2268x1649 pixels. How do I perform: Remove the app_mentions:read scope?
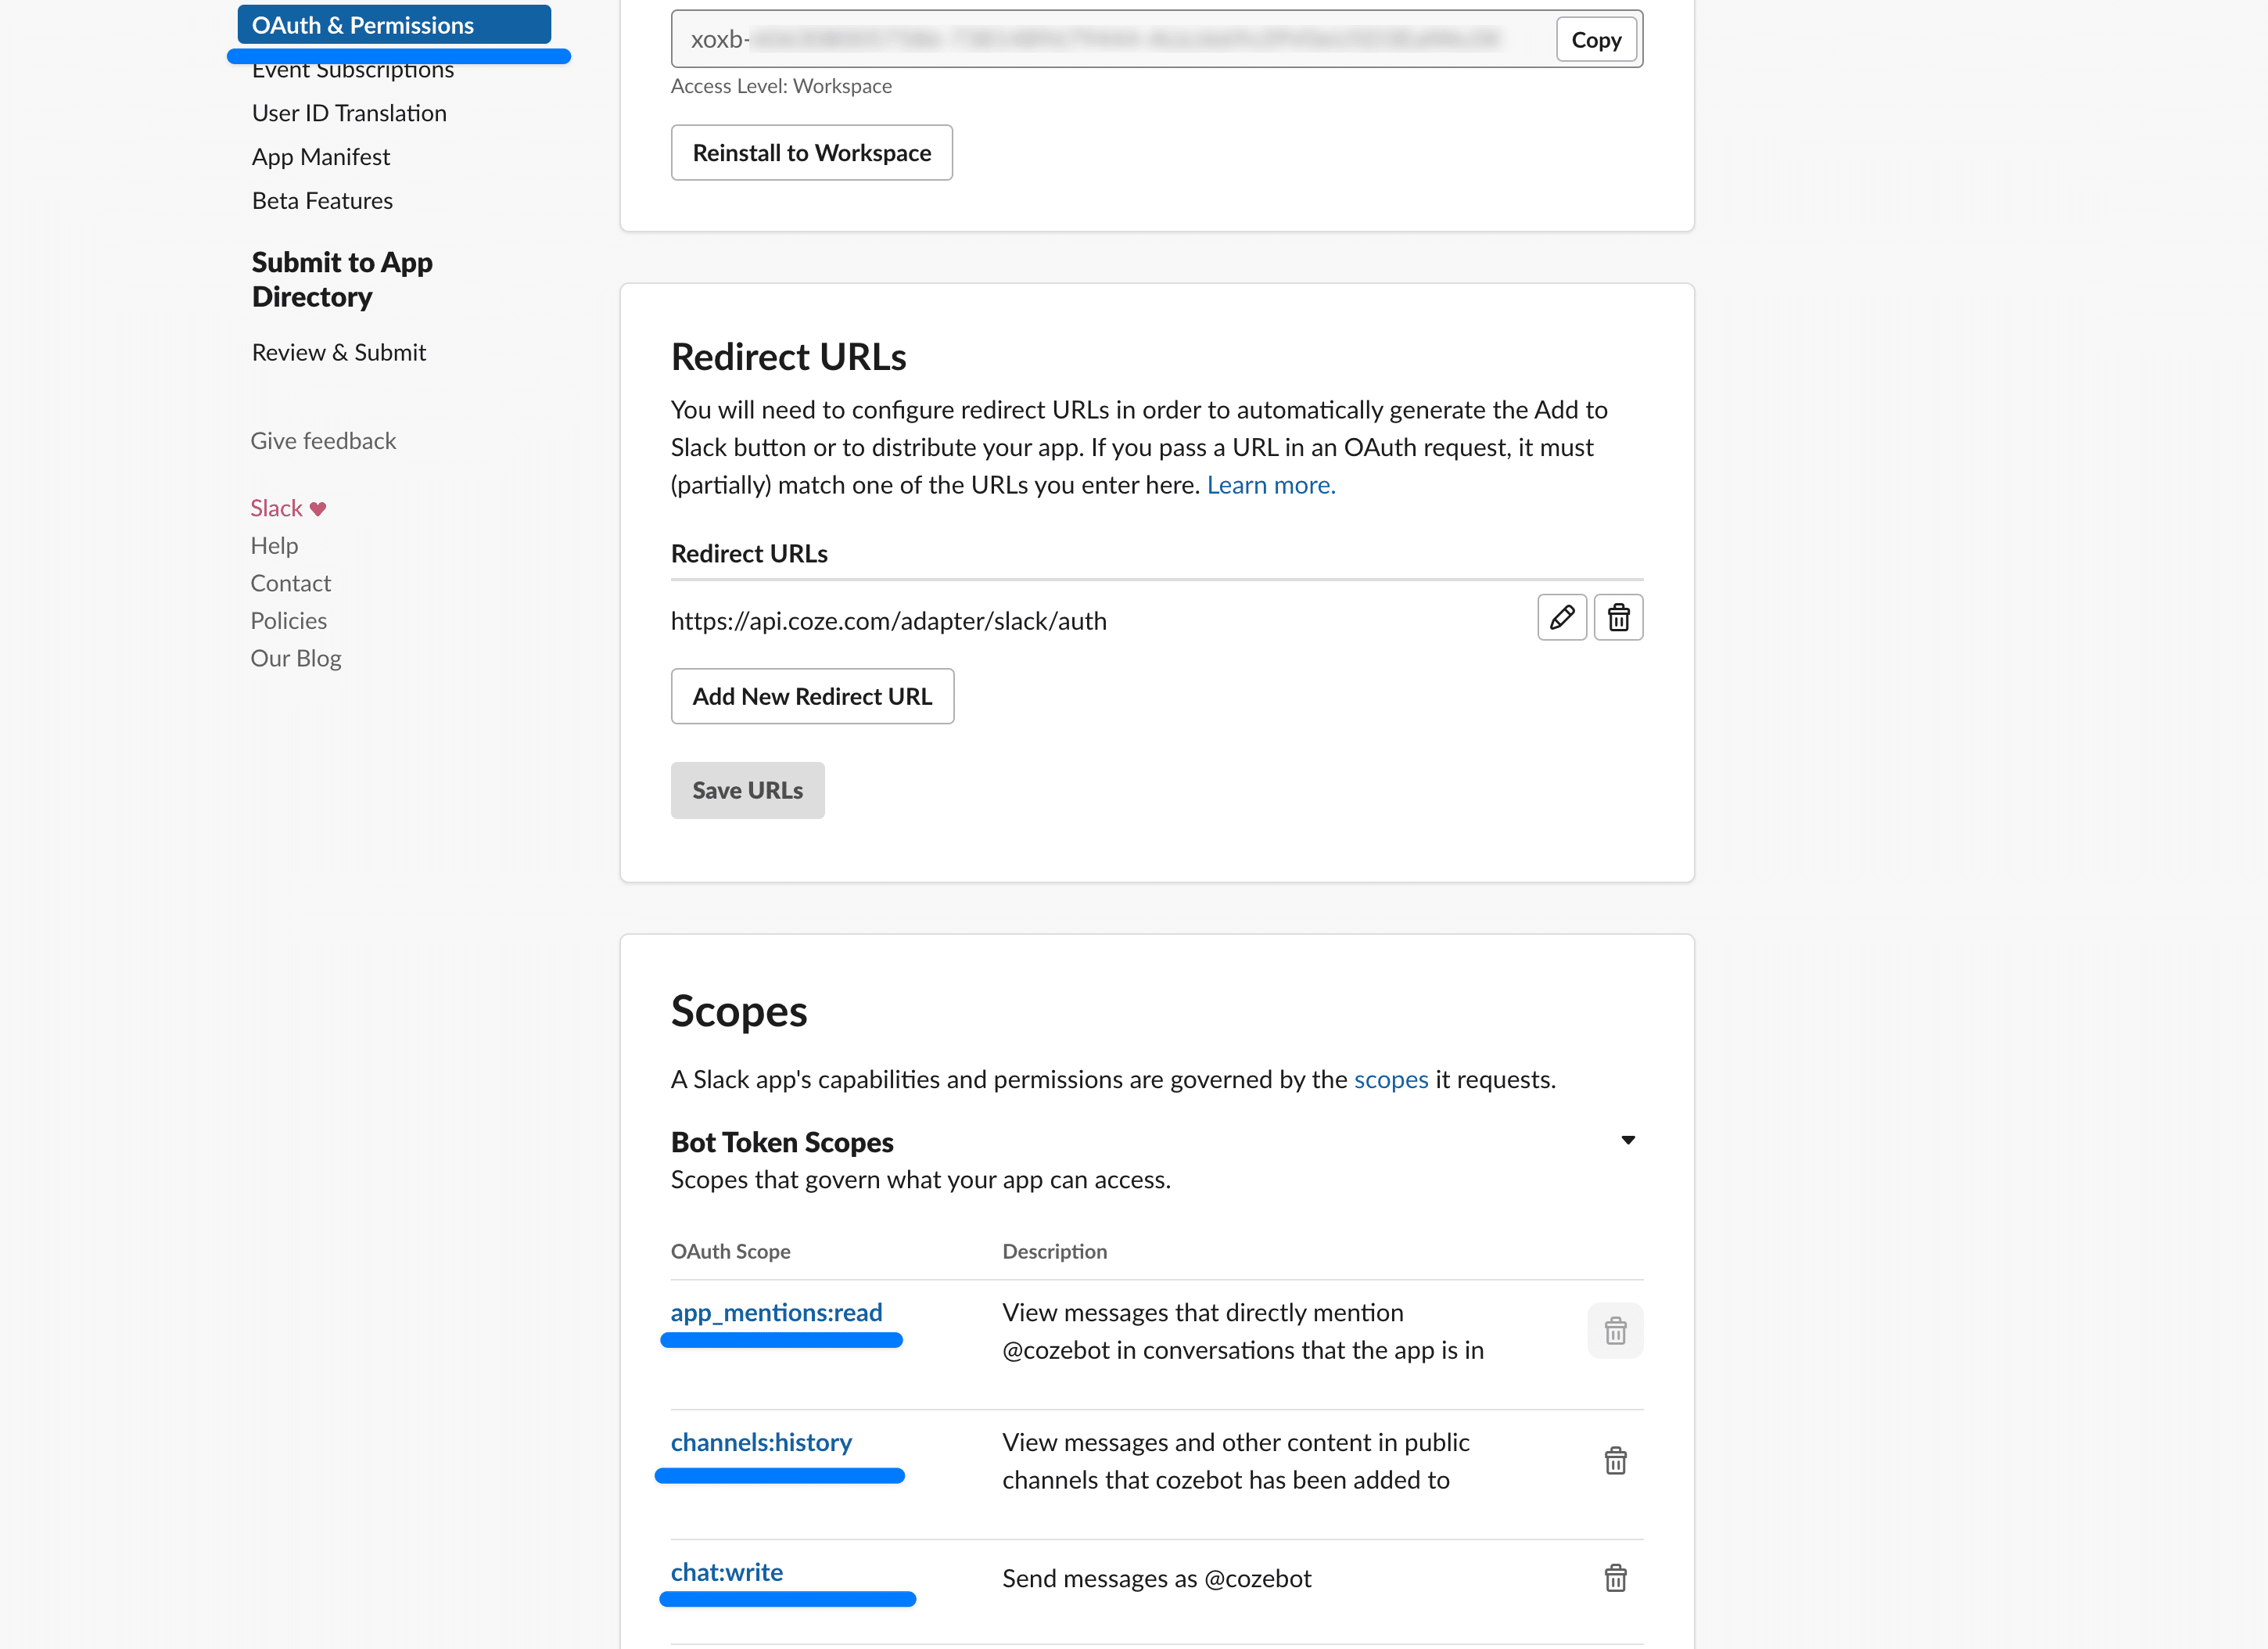[x=1614, y=1331]
